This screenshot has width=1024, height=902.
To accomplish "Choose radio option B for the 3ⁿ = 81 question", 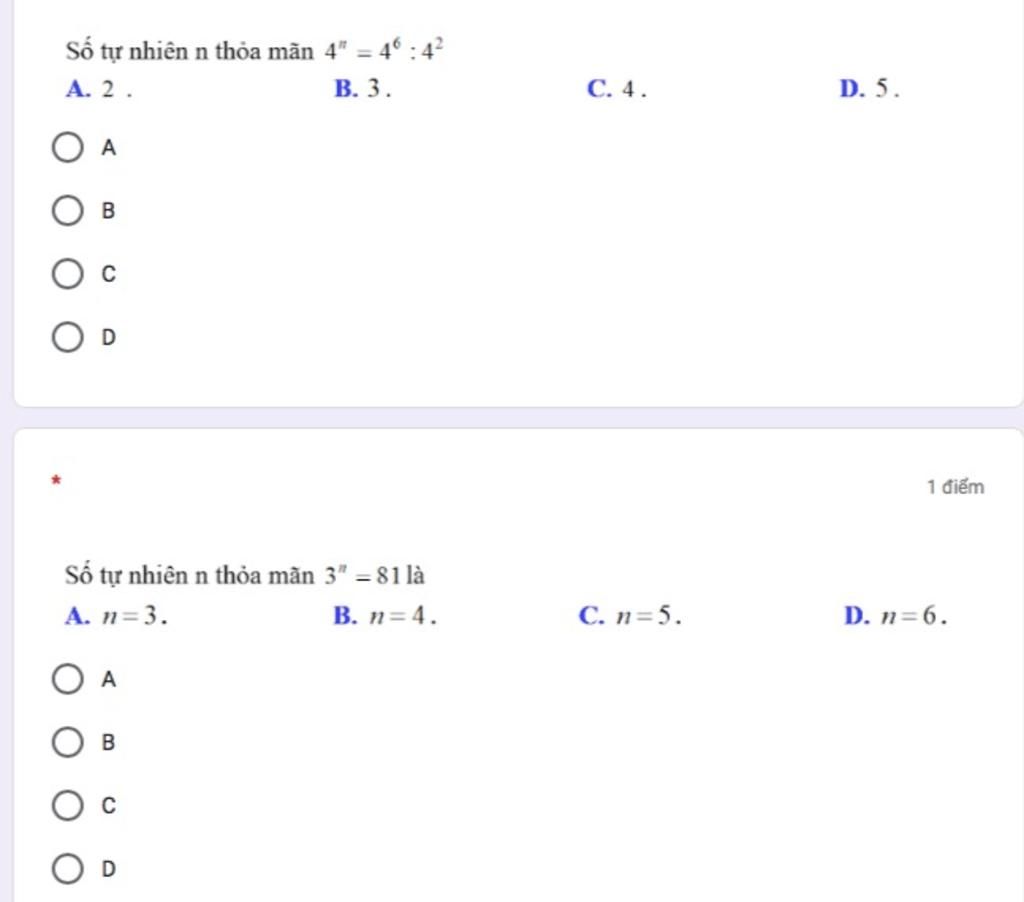I will point(67,742).
